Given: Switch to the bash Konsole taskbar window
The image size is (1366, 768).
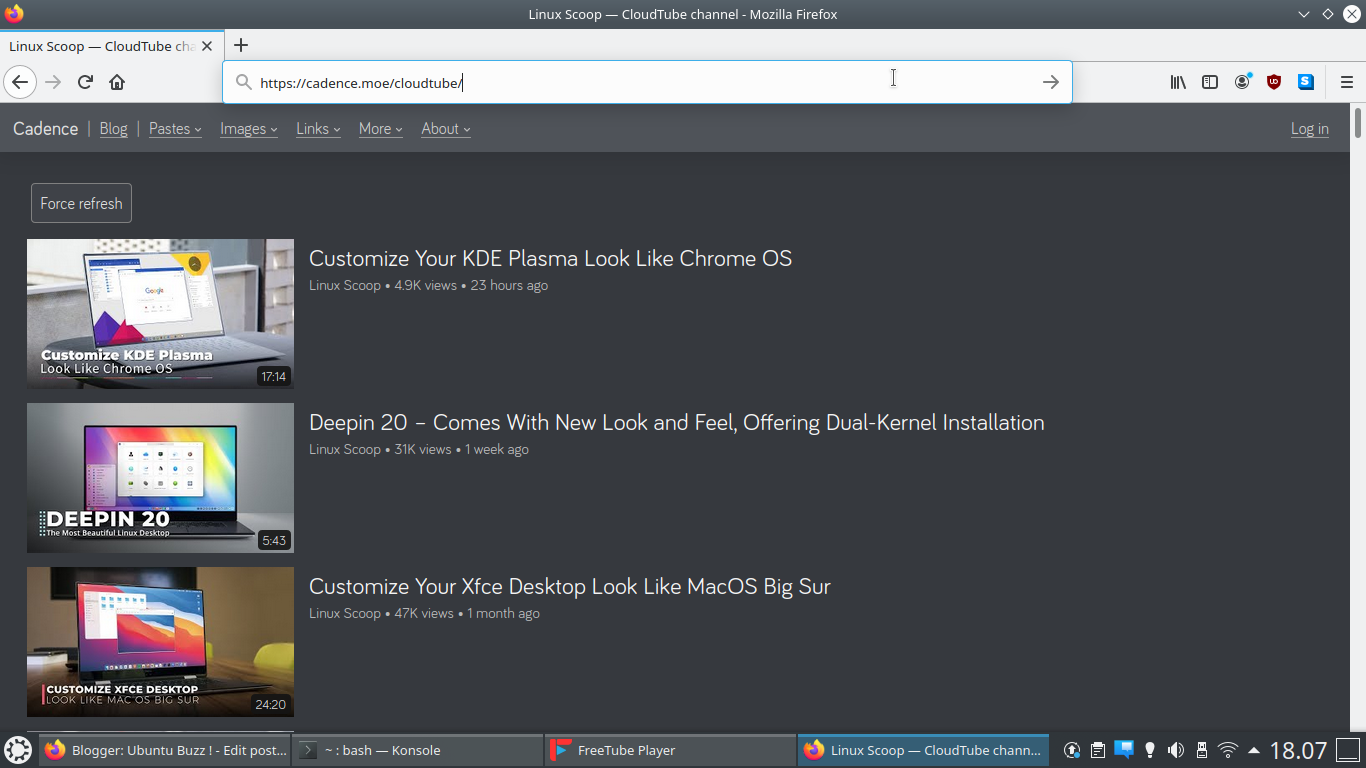Looking at the screenshot, I should click(x=418, y=750).
